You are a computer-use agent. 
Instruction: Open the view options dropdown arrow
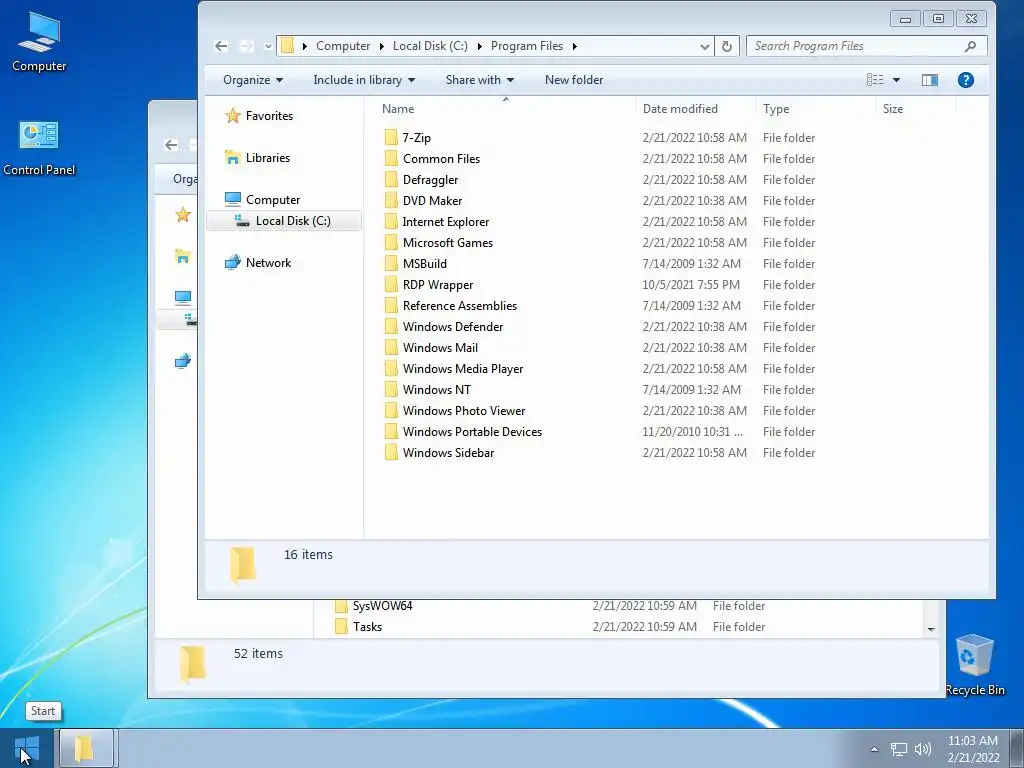click(x=896, y=80)
